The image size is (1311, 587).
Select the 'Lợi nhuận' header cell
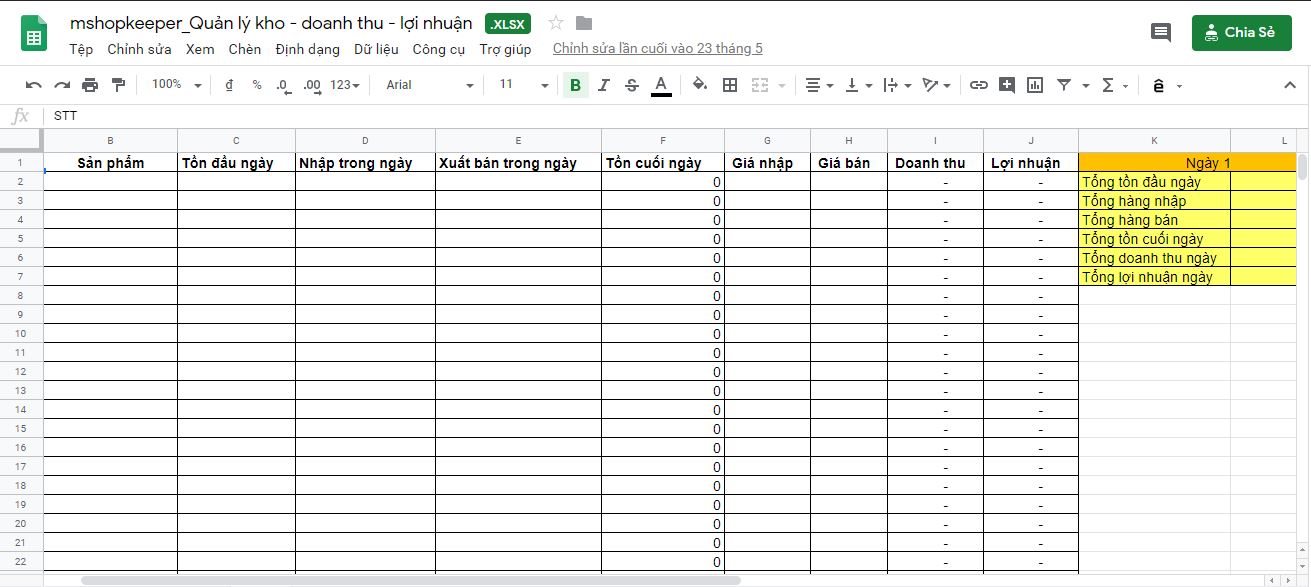(x=1031, y=163)
